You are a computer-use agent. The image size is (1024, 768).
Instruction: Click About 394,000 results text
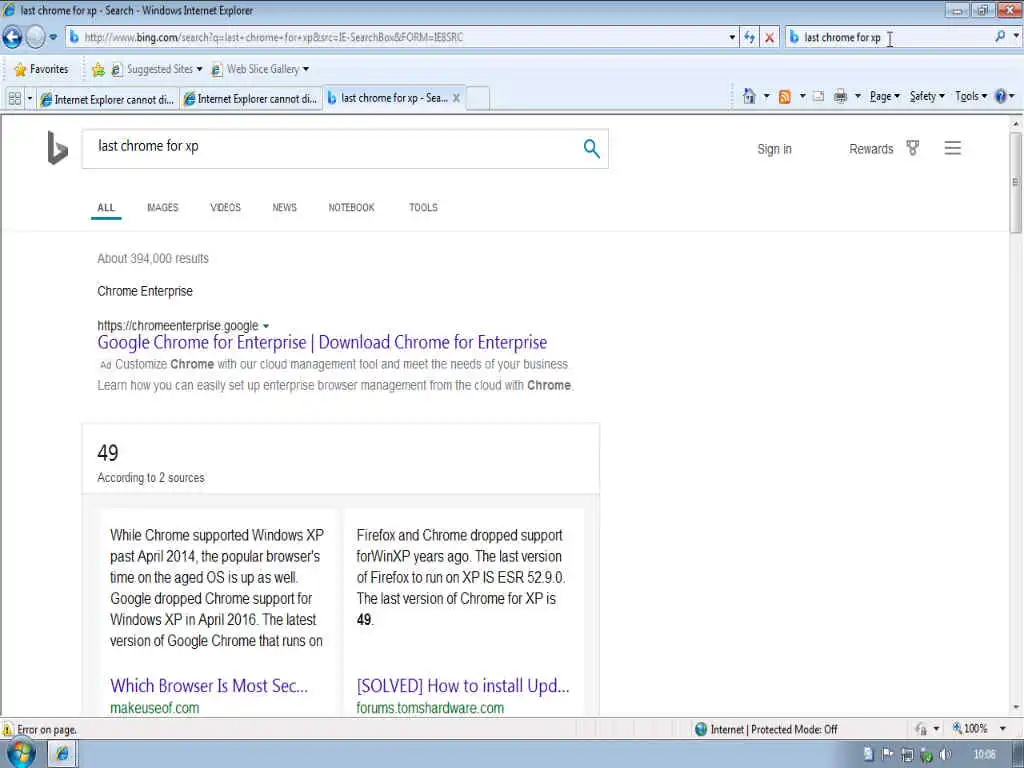pyautogui.click(x=153, y=259)
